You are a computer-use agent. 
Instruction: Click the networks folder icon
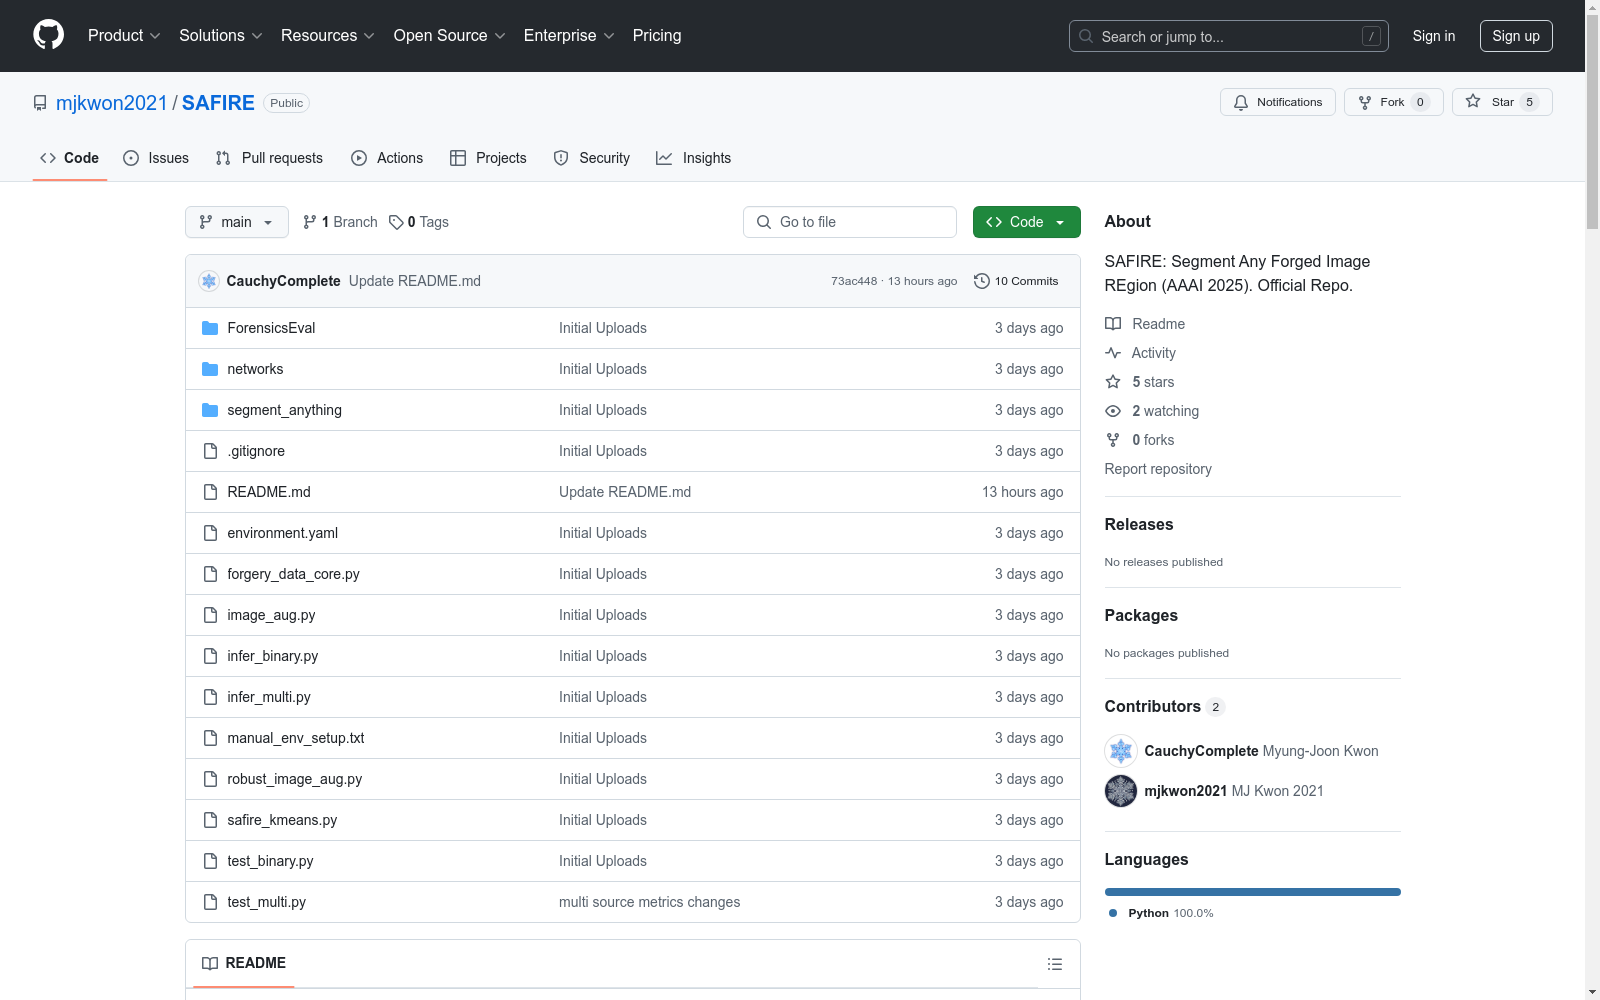tap(210, 369)
